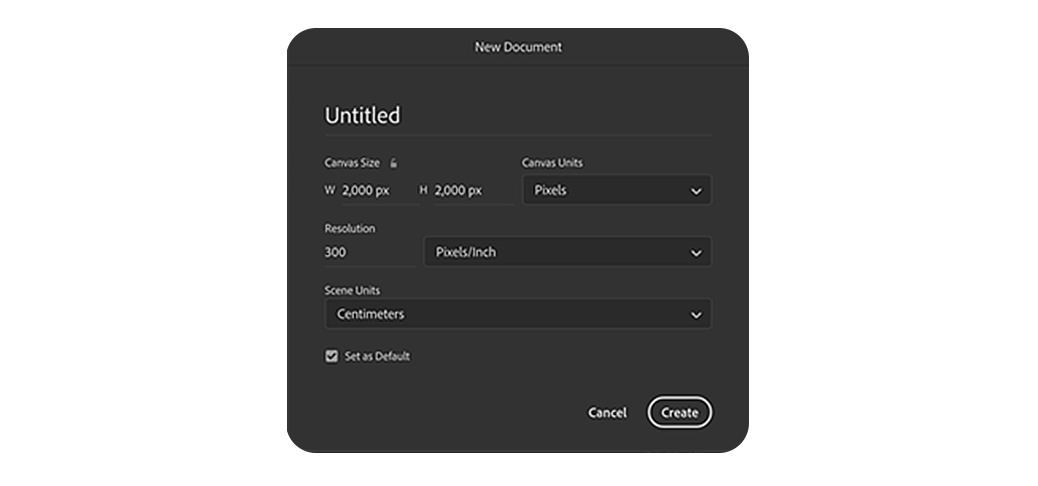1038x486 pixels.
Task: Expand the Centimeters scene units dropdown
Action: (x=518, y=314)
